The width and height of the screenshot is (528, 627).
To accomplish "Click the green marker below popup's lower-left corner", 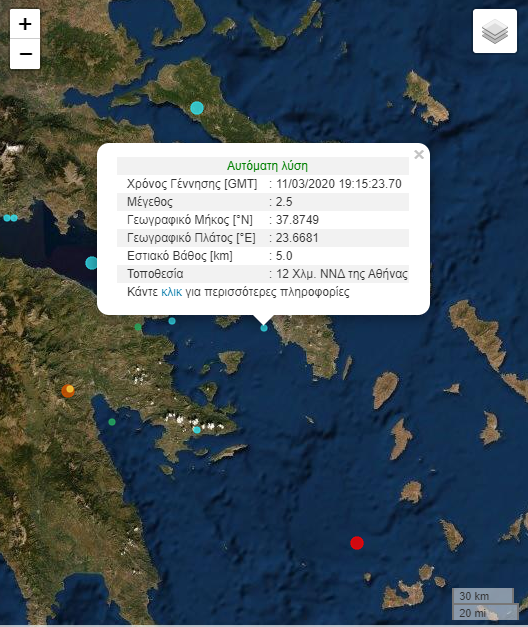I will tap(138, 327).
